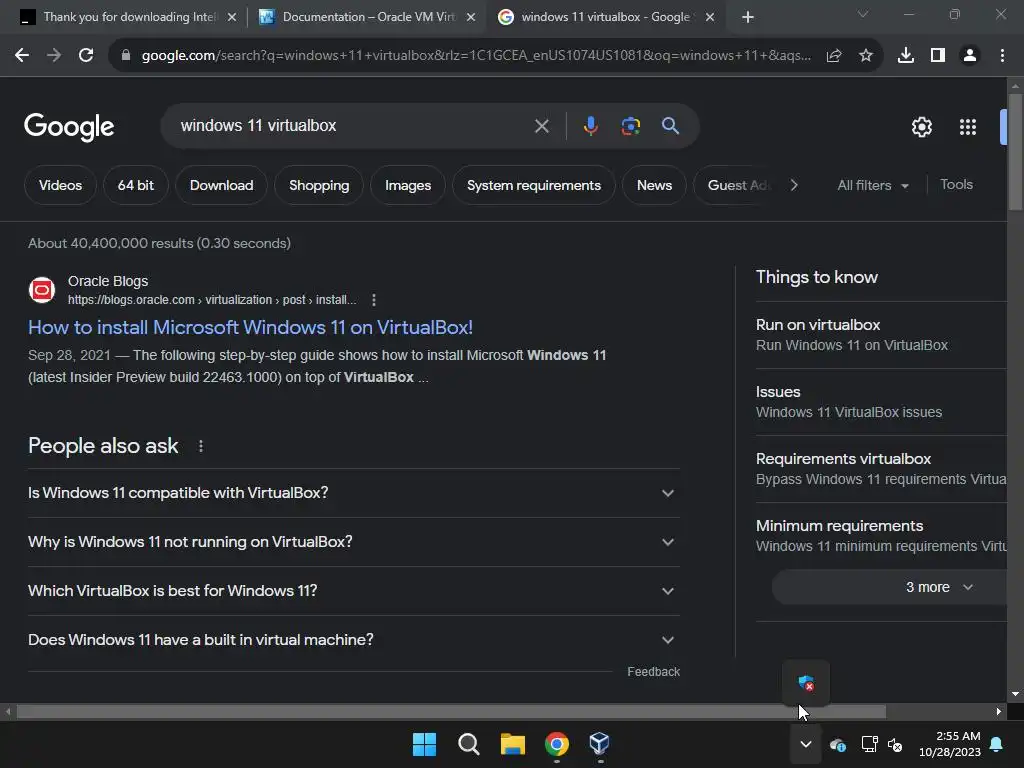1024x768 pixels.
Task: Bookmark this page with the star icon
Action: 866,56
